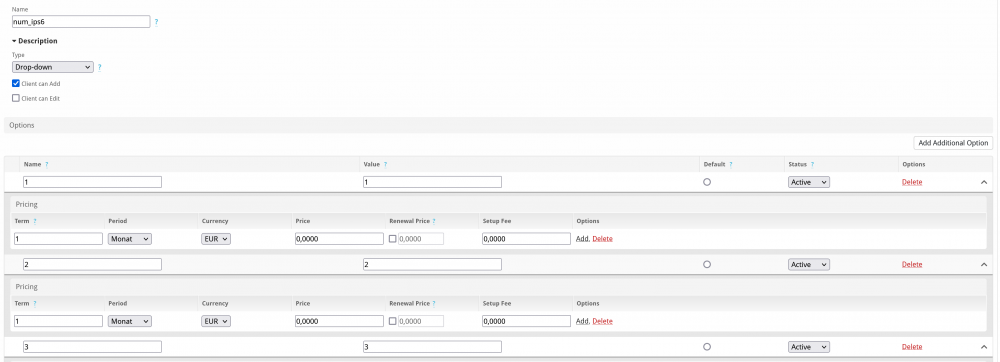Click Renewal Price input for option 2
The image size is (1000, 362).
pos(421,321)
